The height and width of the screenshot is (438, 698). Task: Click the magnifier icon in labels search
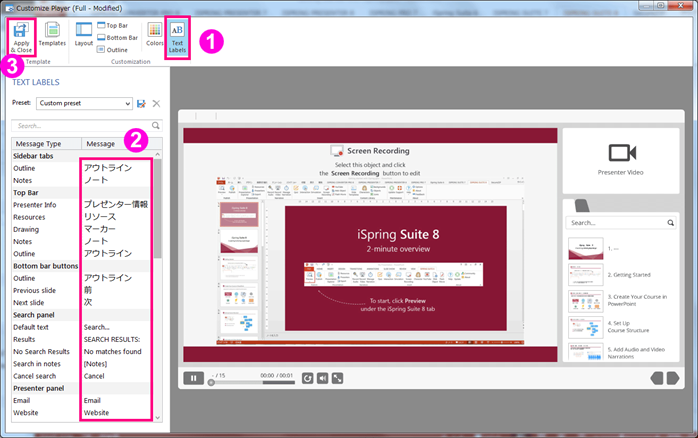point(155,126)
